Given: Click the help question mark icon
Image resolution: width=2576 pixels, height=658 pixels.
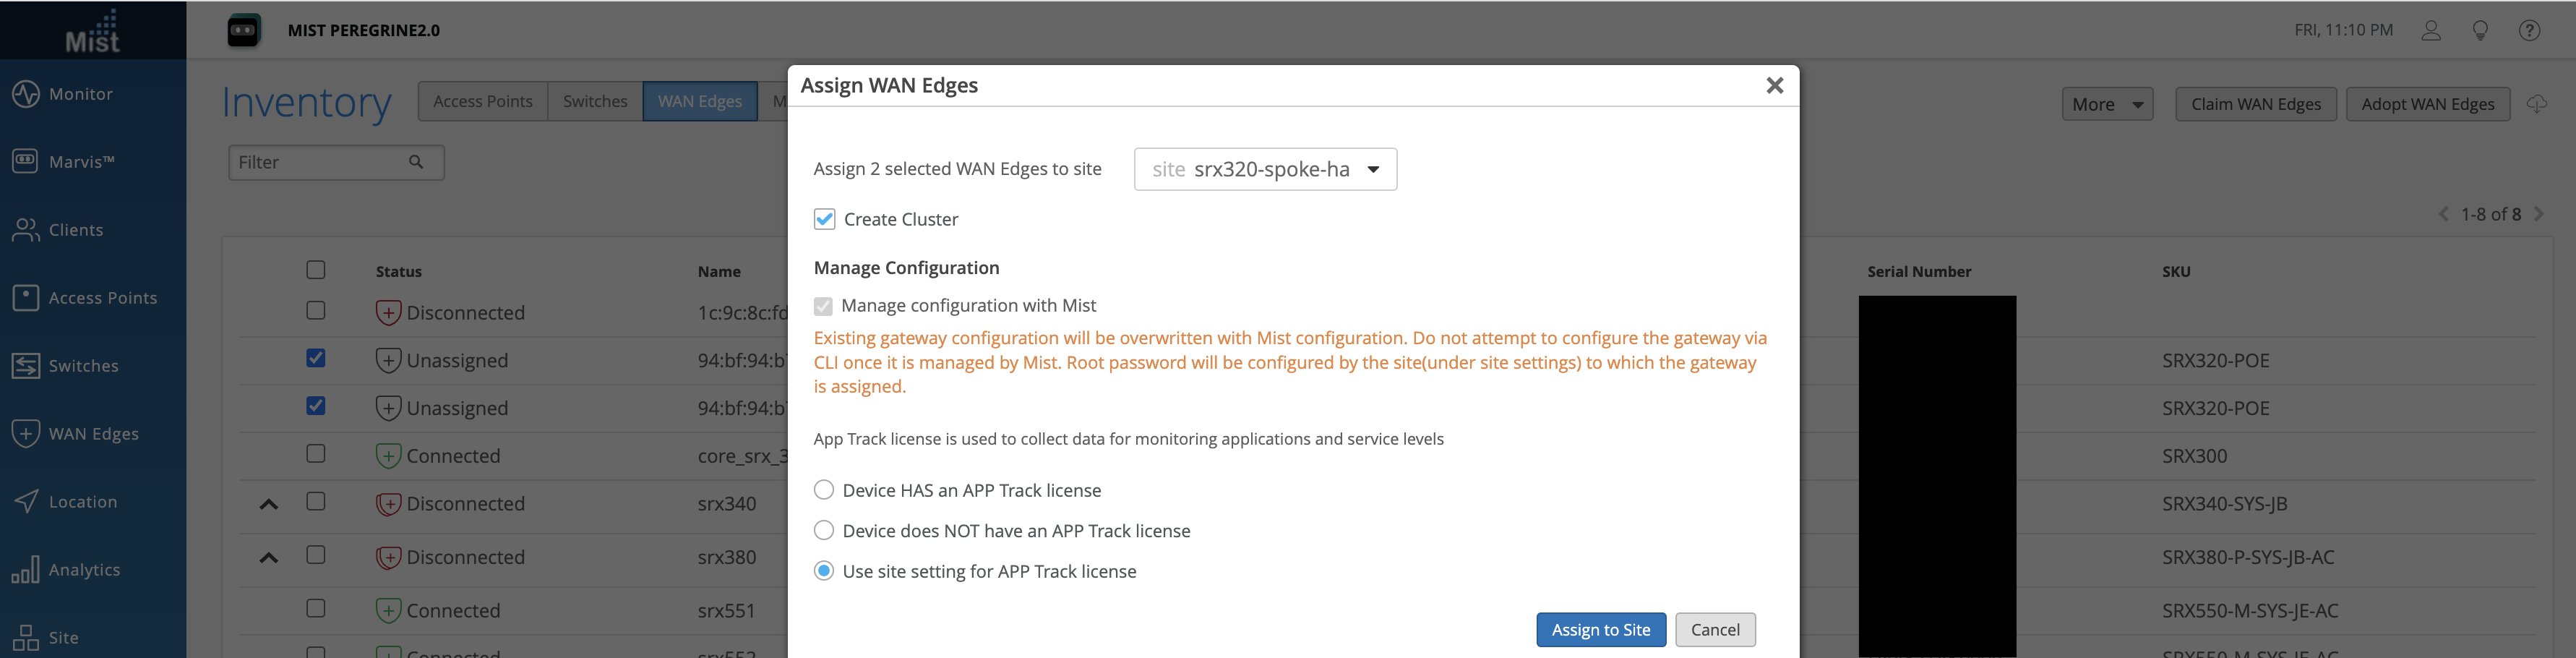Looking at the screenshot, I should pos(2529,30).
